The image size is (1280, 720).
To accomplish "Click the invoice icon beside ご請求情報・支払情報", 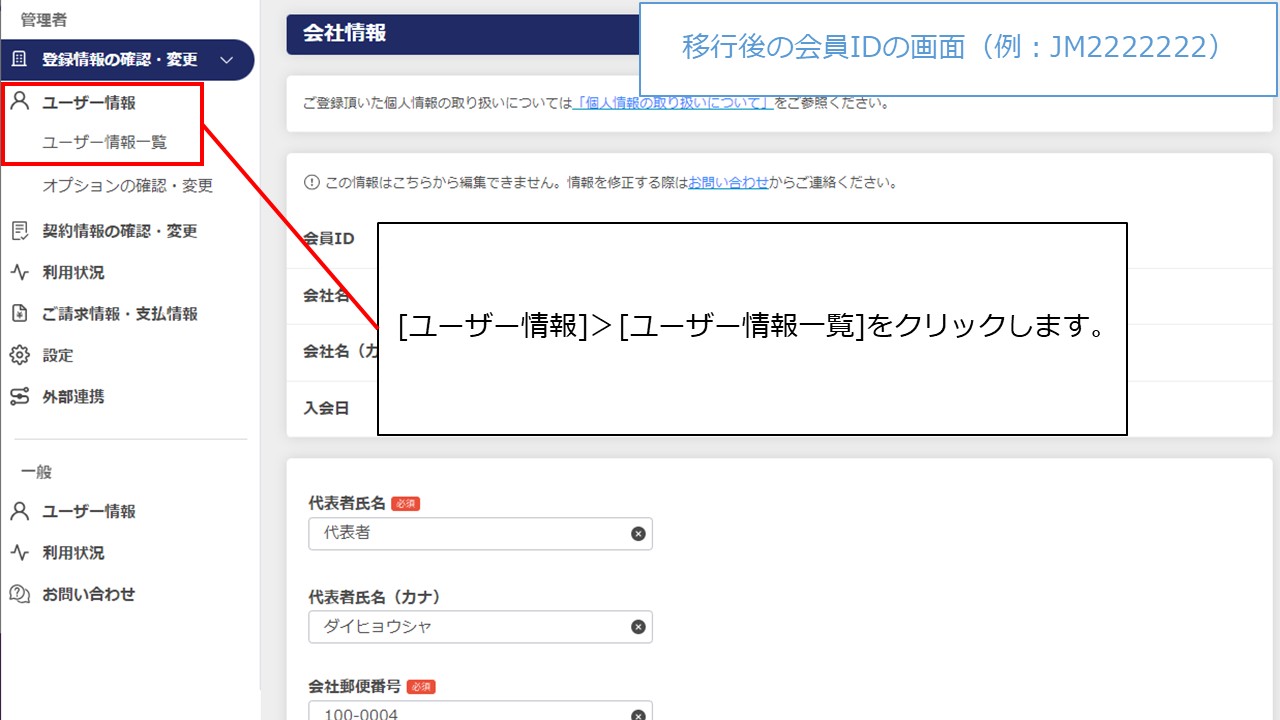I will point(19,314).
